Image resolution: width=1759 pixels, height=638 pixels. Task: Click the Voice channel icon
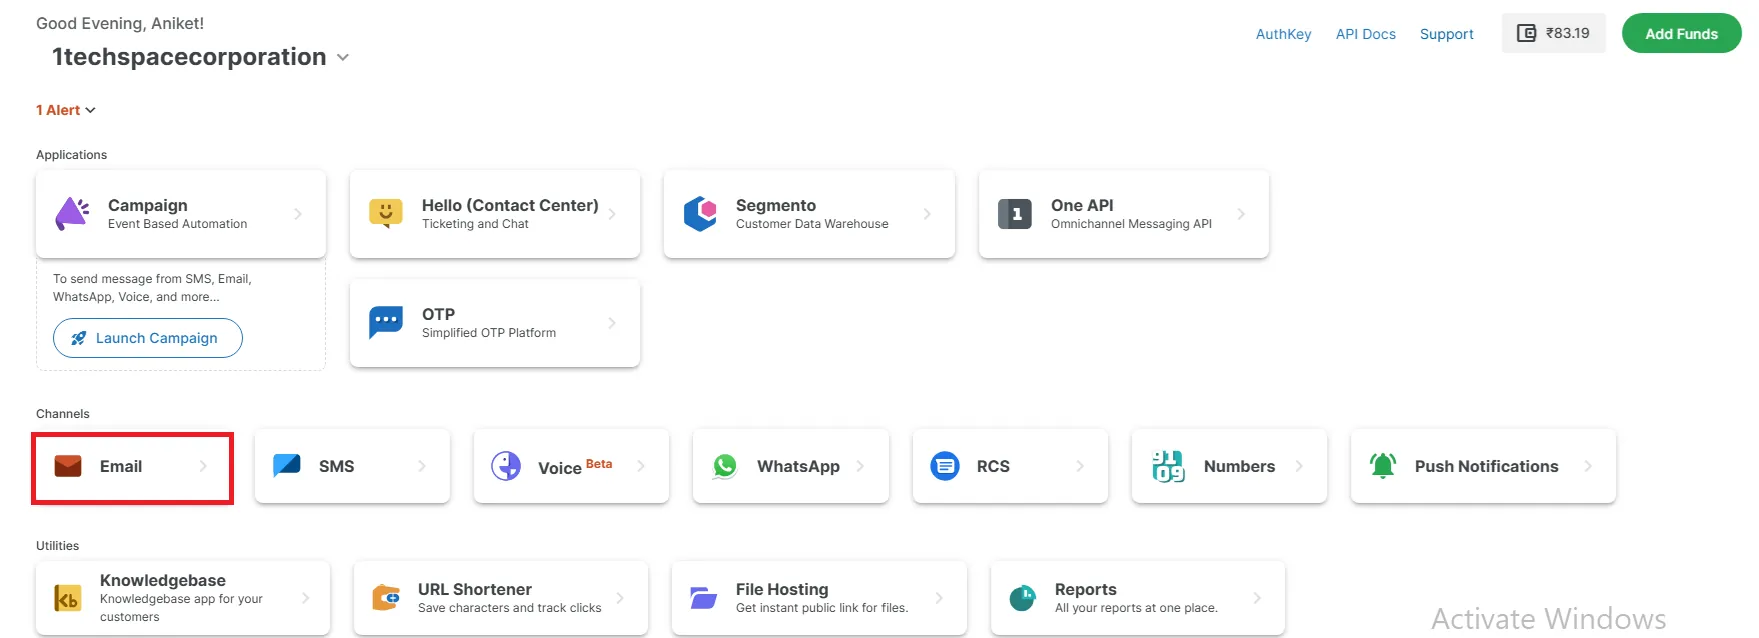[x=506, y=466]
